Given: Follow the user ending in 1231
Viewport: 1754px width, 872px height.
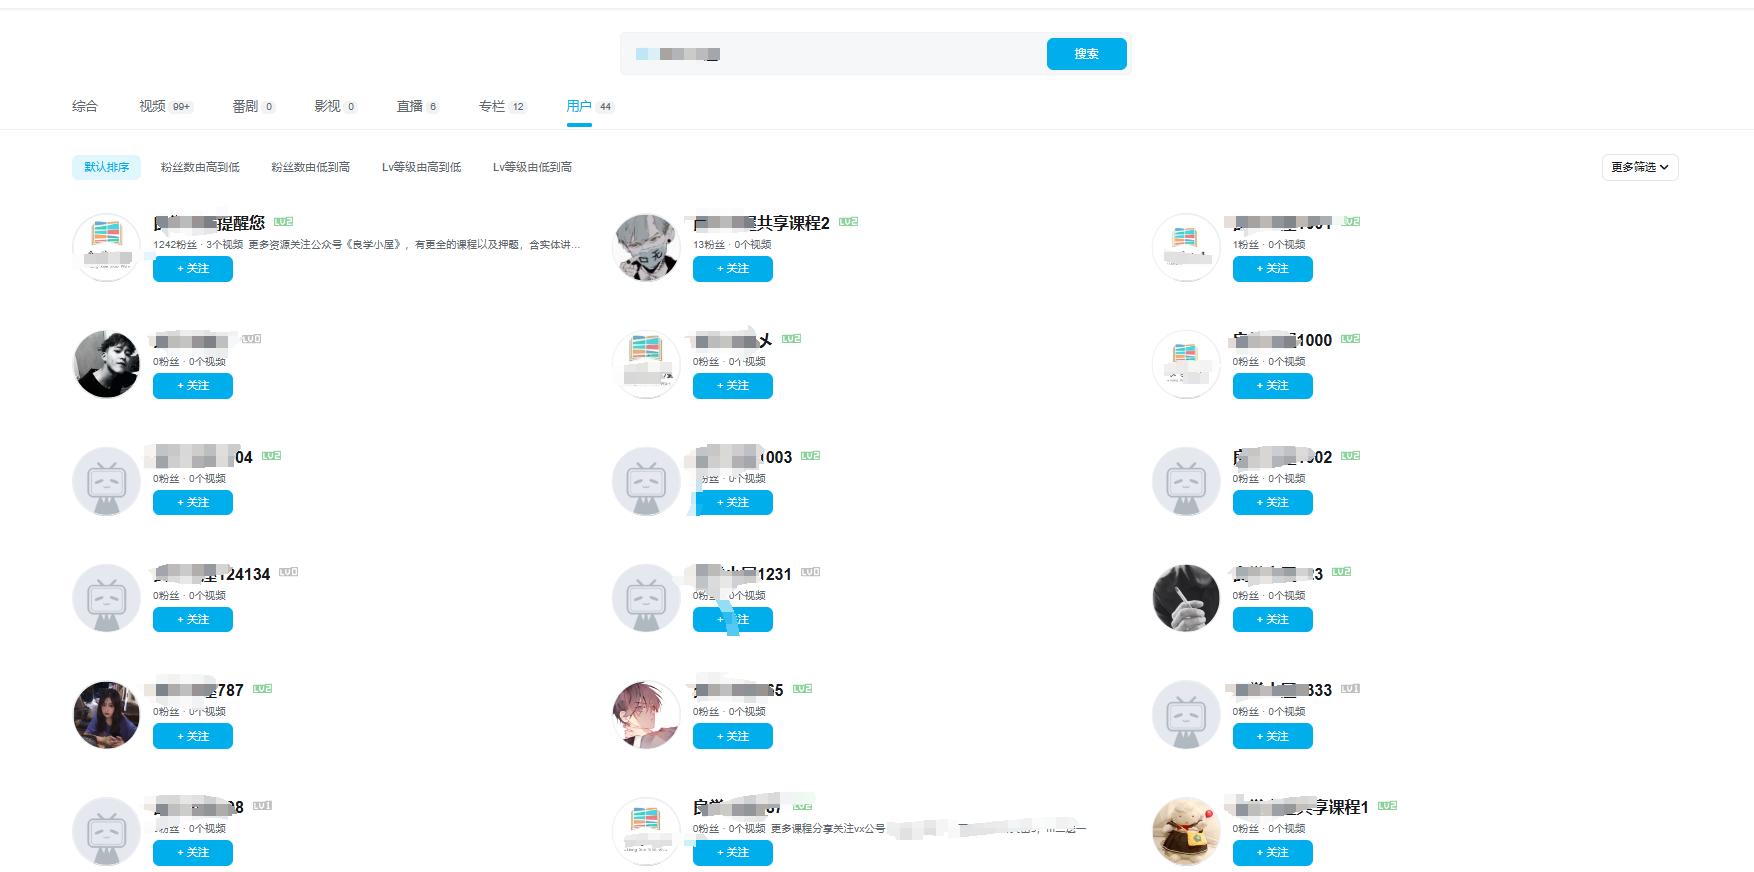Looking at the screenshot, I should tap(733, 620).
